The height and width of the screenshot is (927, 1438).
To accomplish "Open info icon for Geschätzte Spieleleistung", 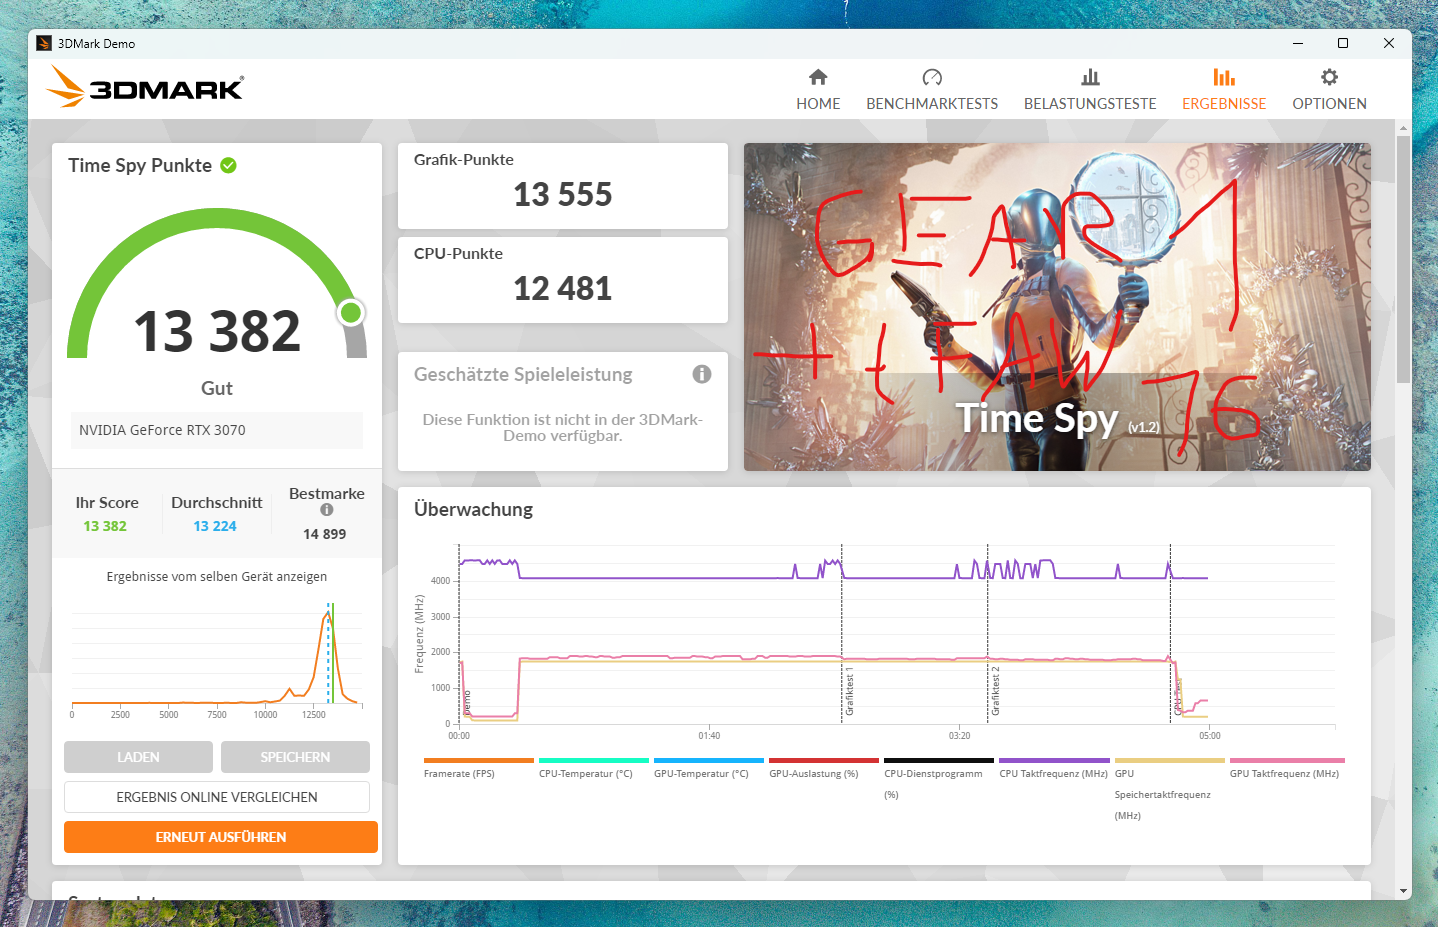I will pyautogui.click(x=702, y=374).
